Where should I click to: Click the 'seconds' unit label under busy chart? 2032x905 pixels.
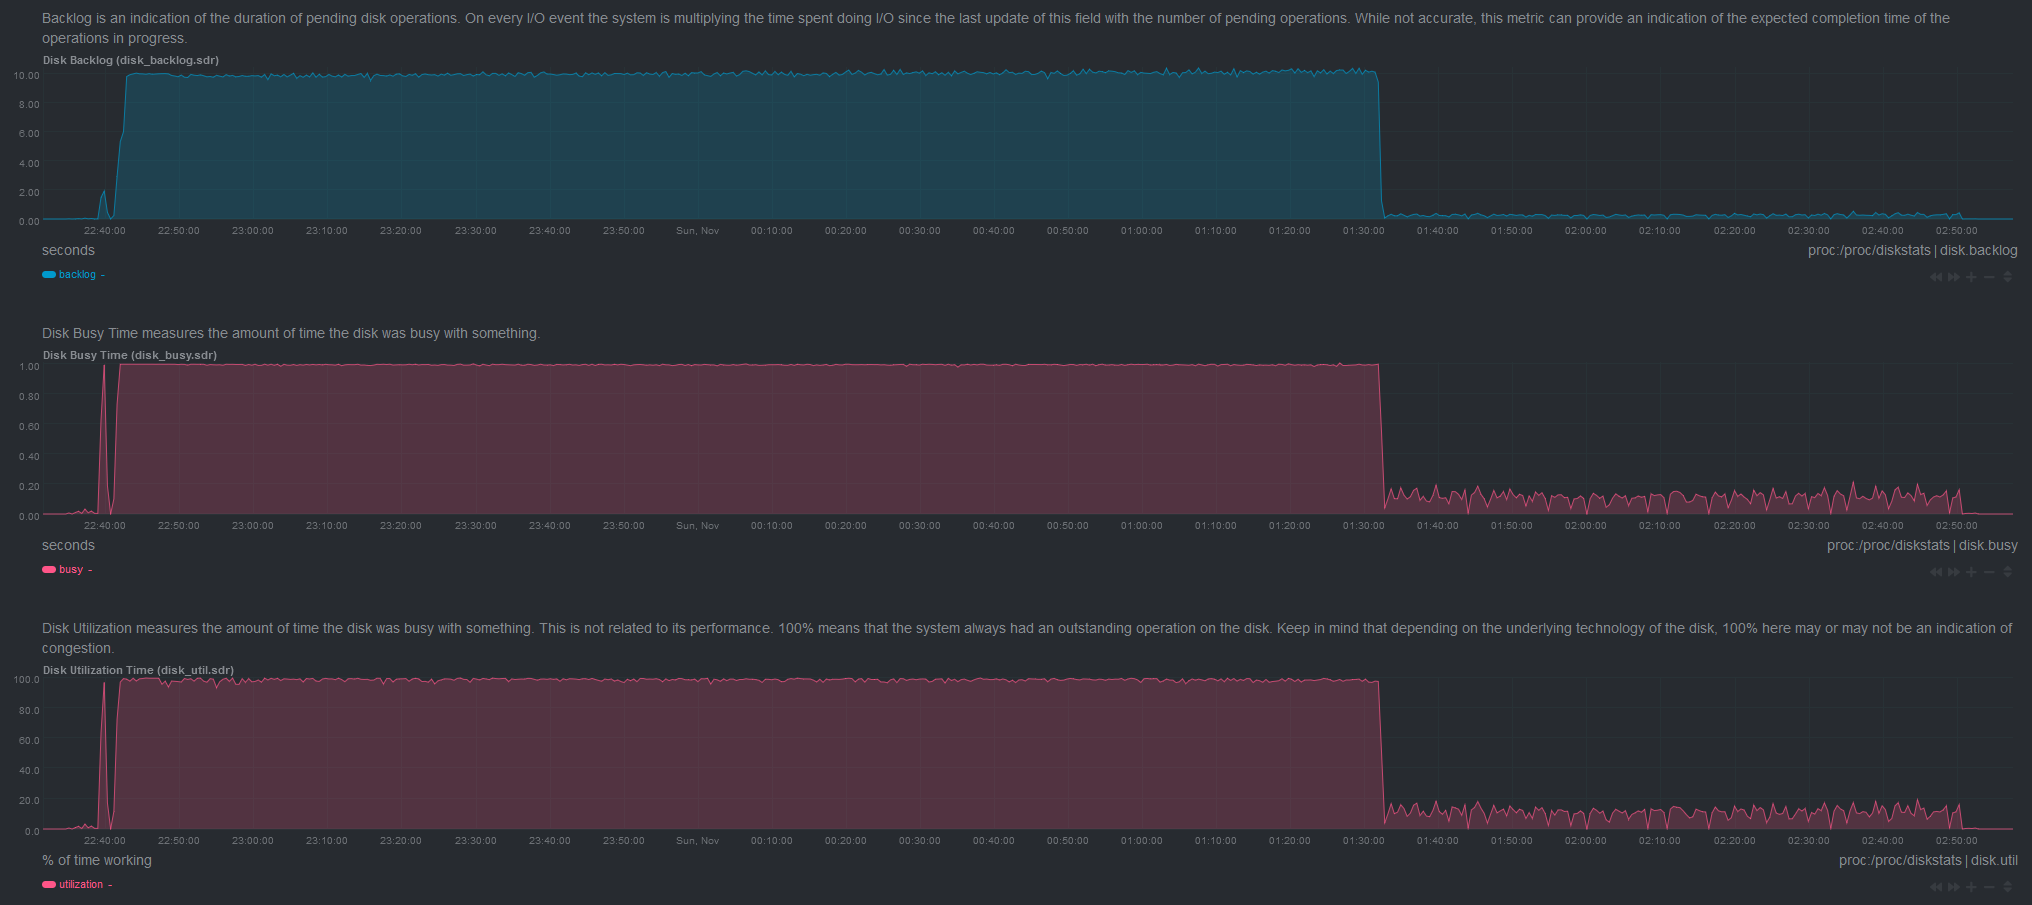(68, 545)
